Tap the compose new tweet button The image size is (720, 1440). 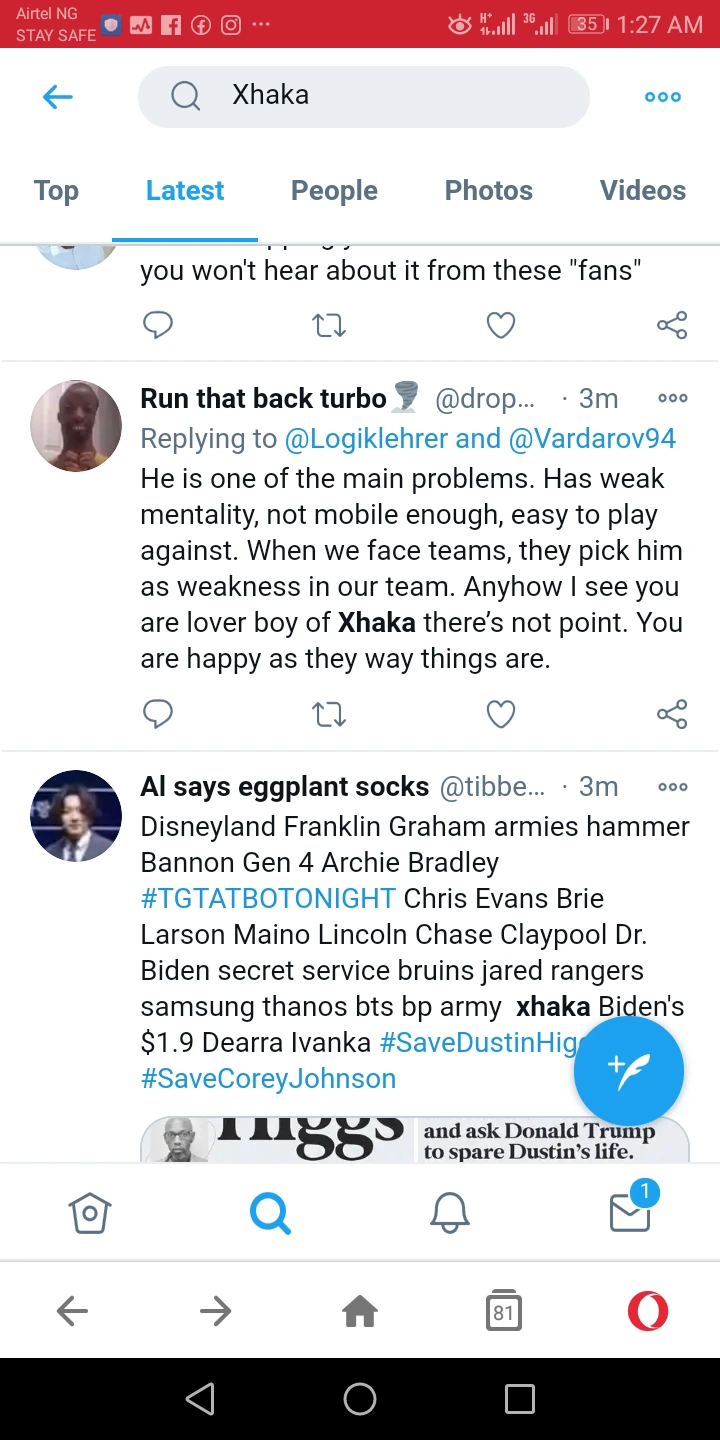pyautogui.click(x=629, y=1070)
